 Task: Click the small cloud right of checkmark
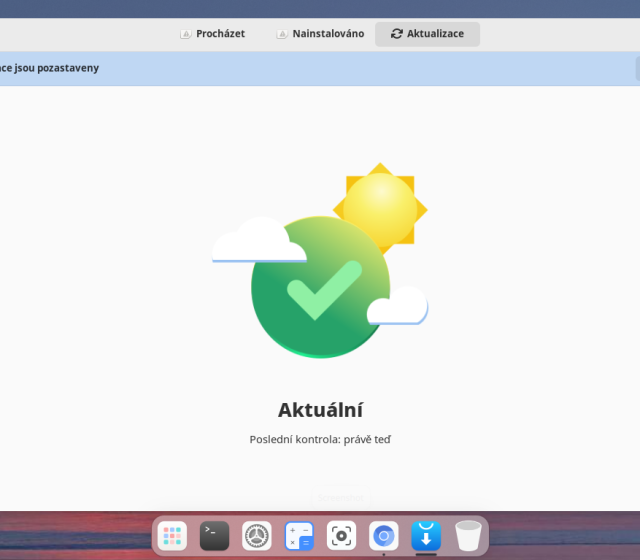point(398,308)
